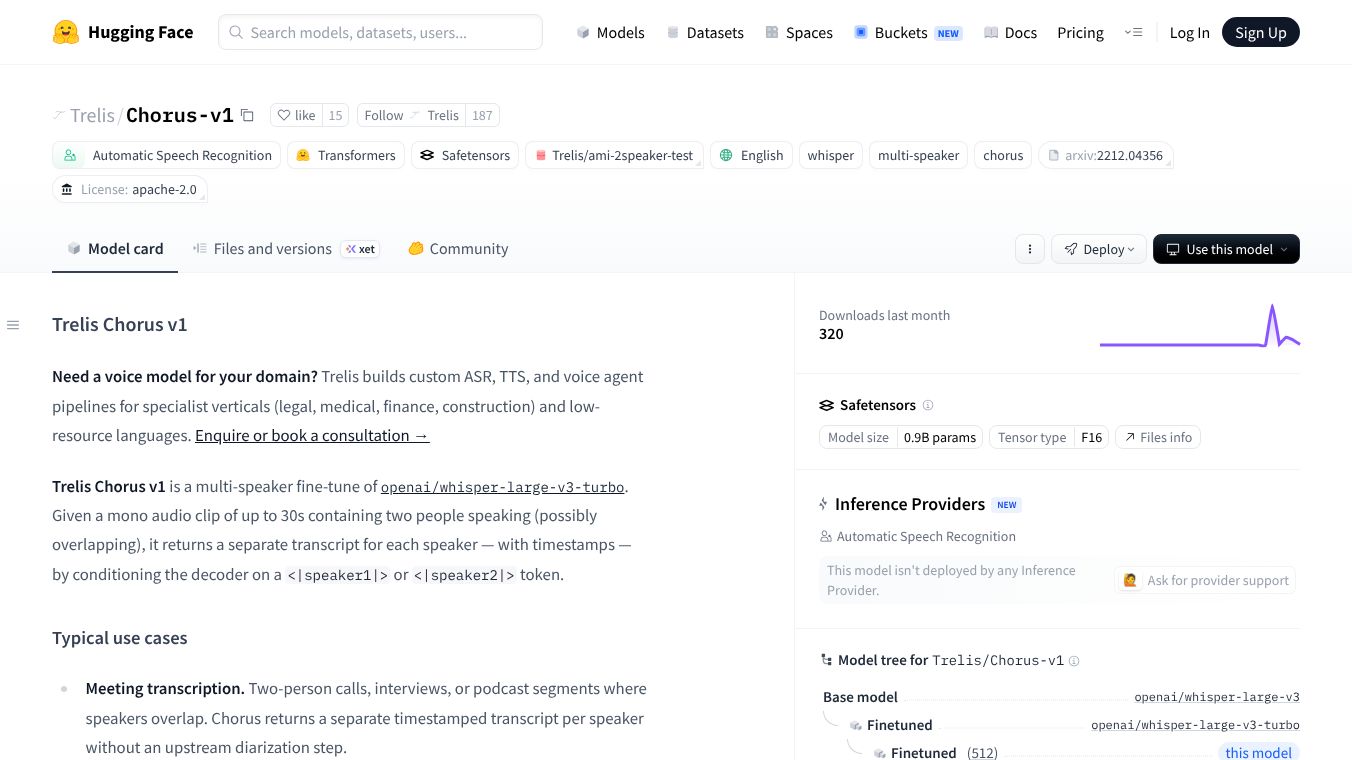This screenshot has height=760, width=1352.
Task: Open the like count 15
Action: (x=335, y=115)
